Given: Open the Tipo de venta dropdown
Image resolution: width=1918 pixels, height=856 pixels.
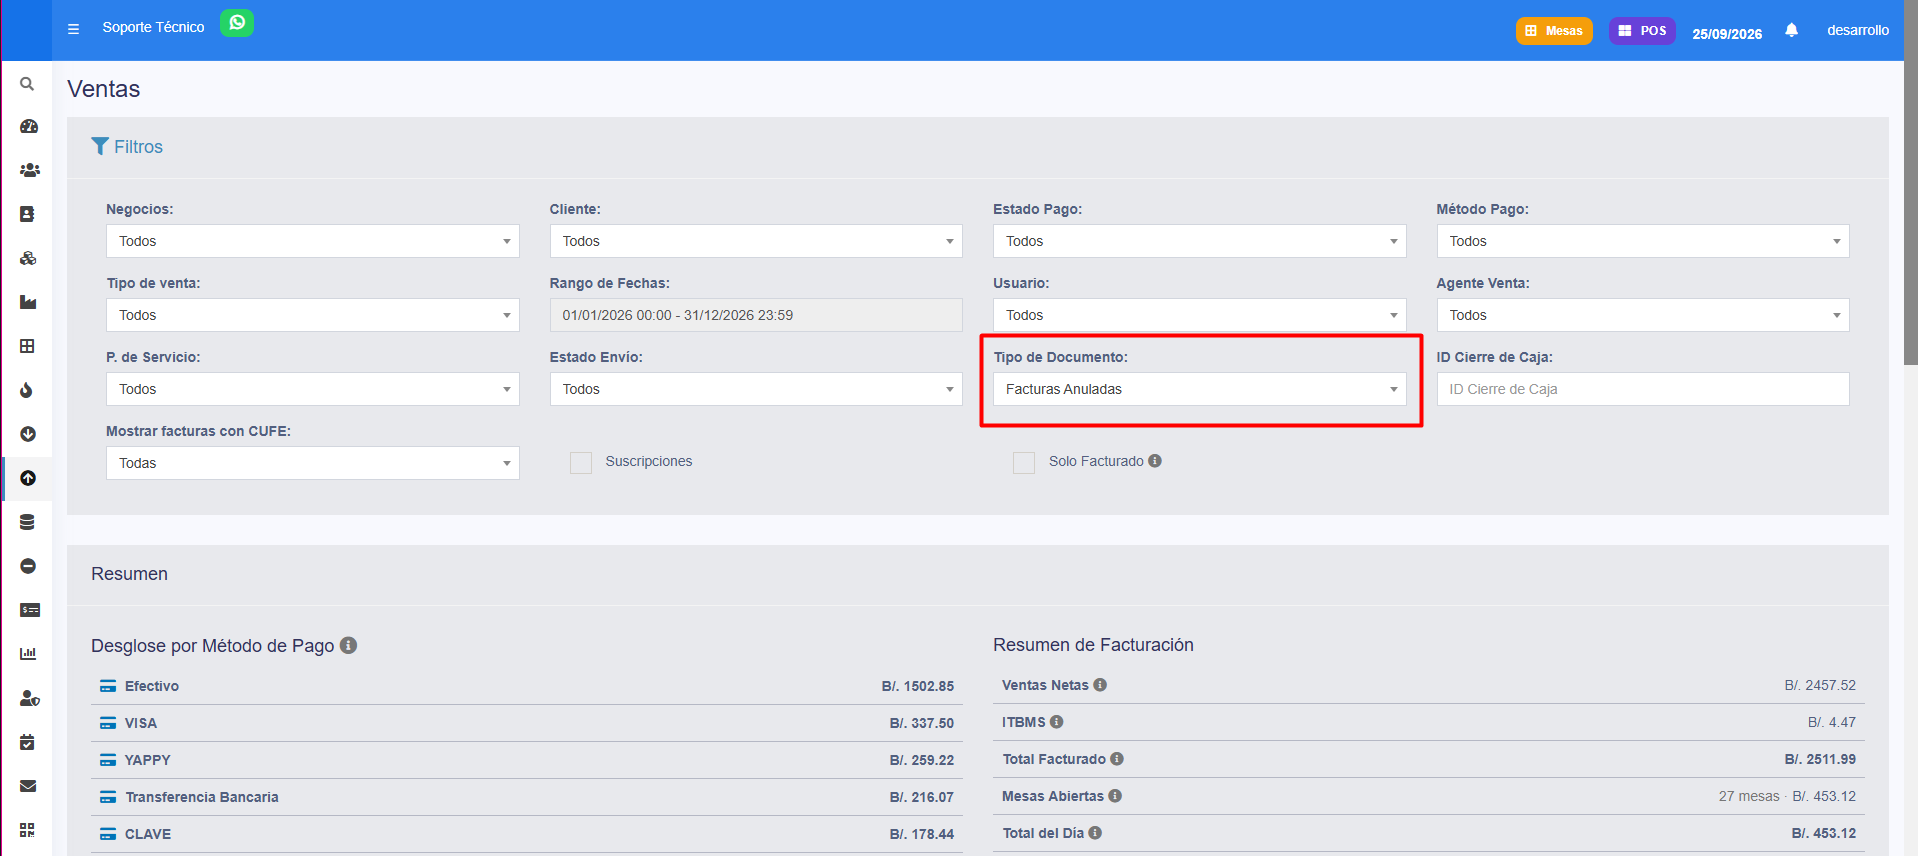Looking at the screenshot, I should pos(313,315).
